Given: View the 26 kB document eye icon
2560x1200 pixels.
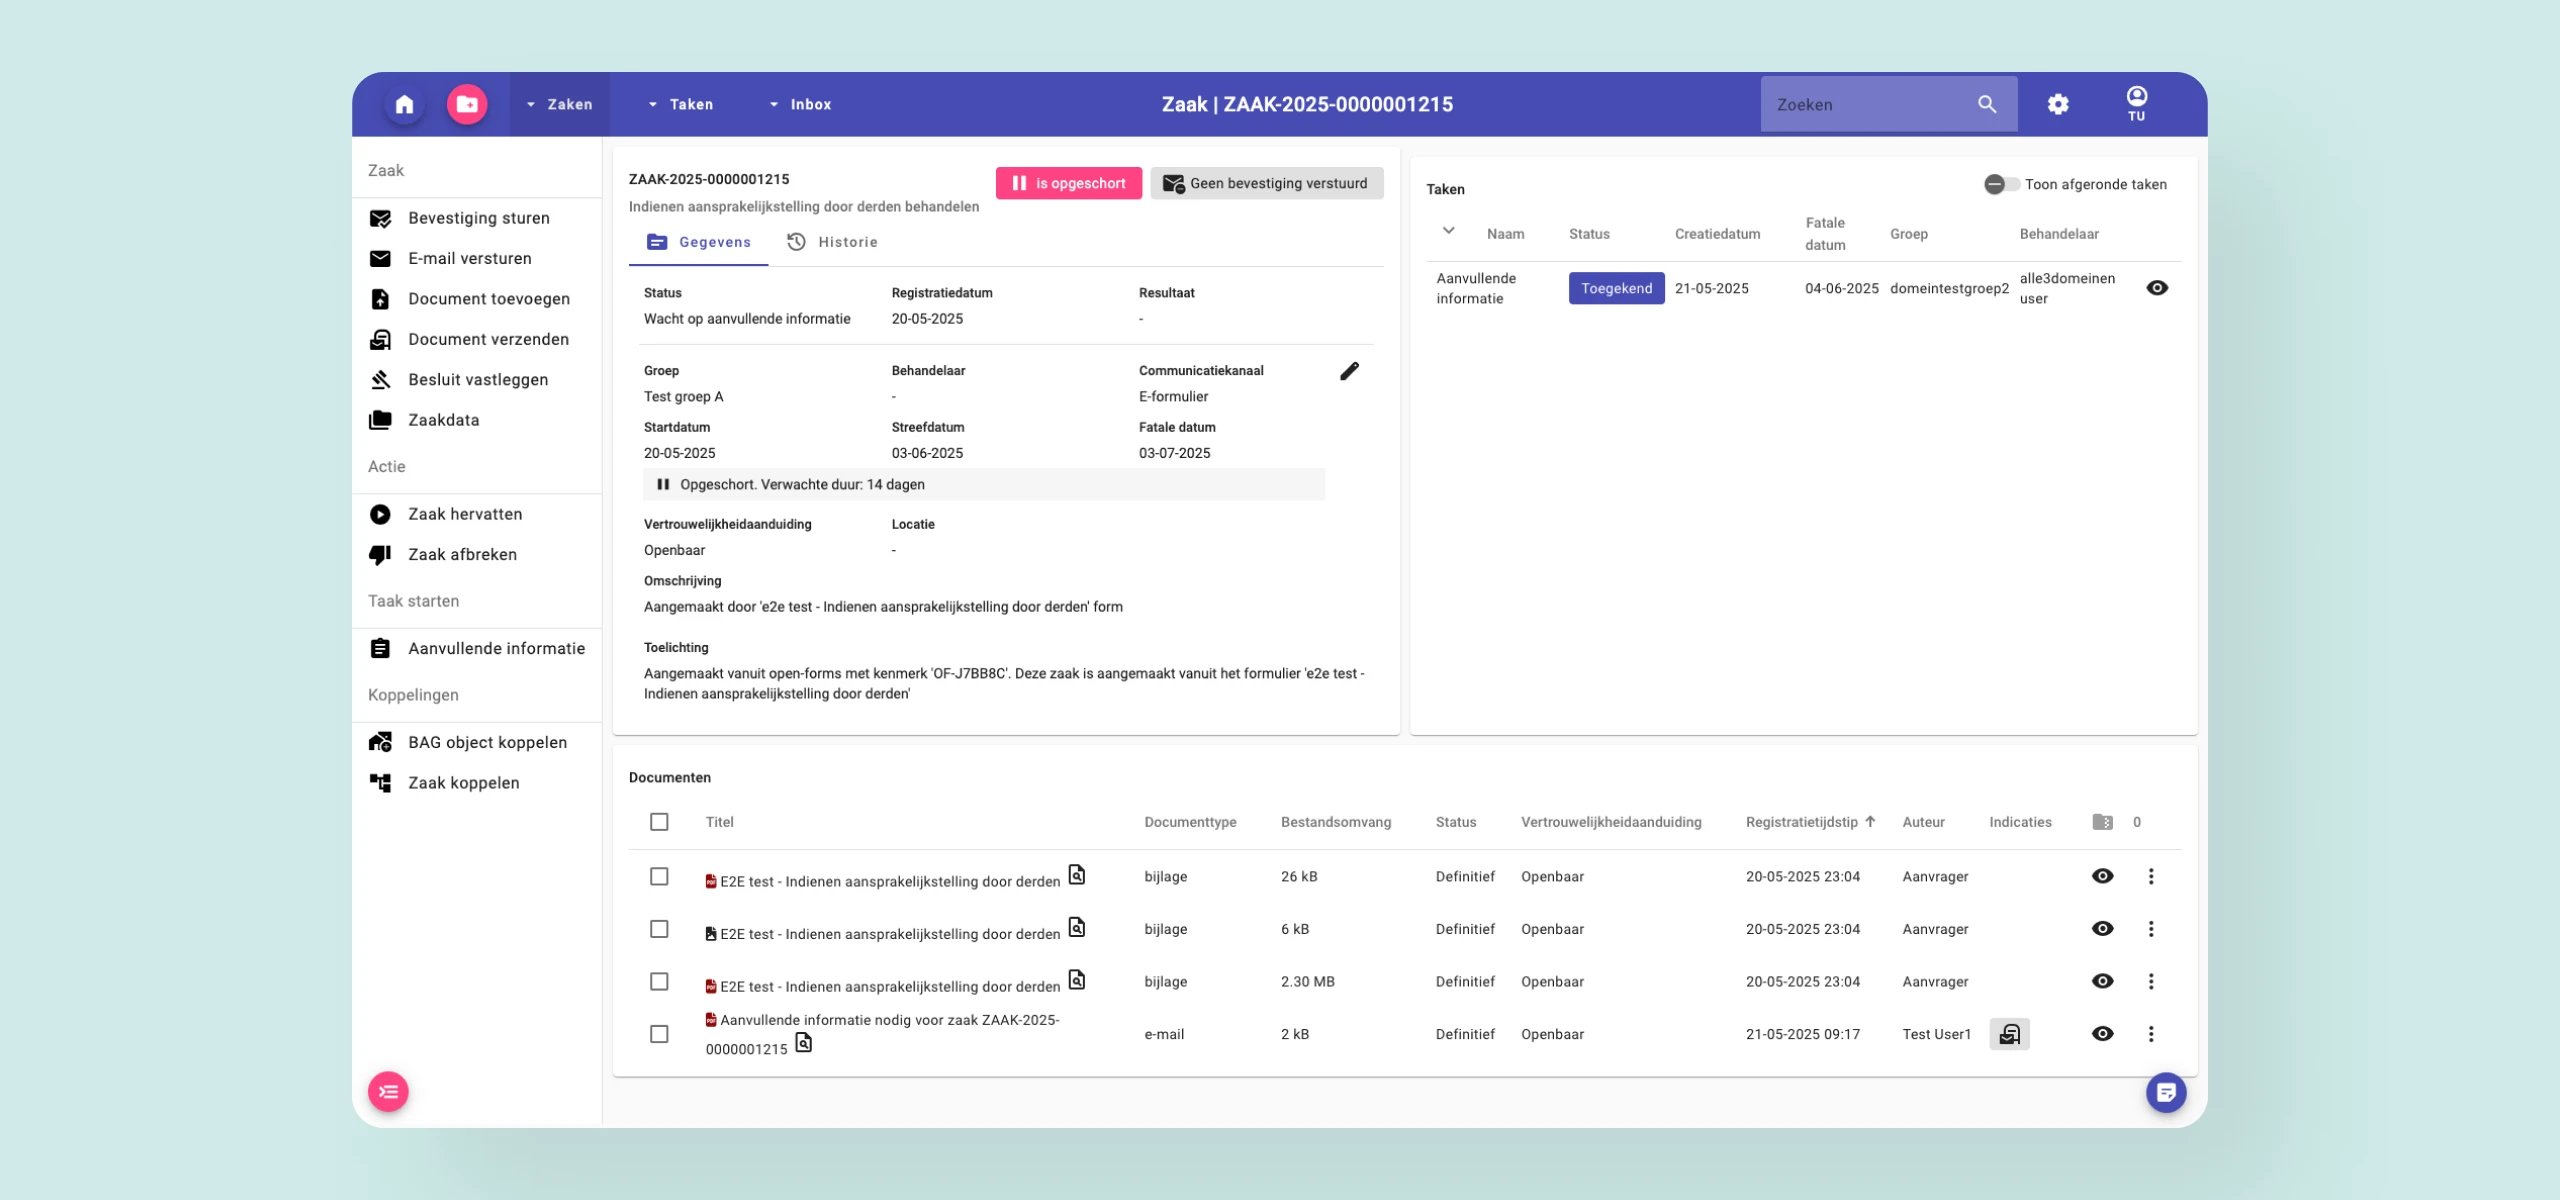Looking at the screenshot, I should click(2102, 876).
